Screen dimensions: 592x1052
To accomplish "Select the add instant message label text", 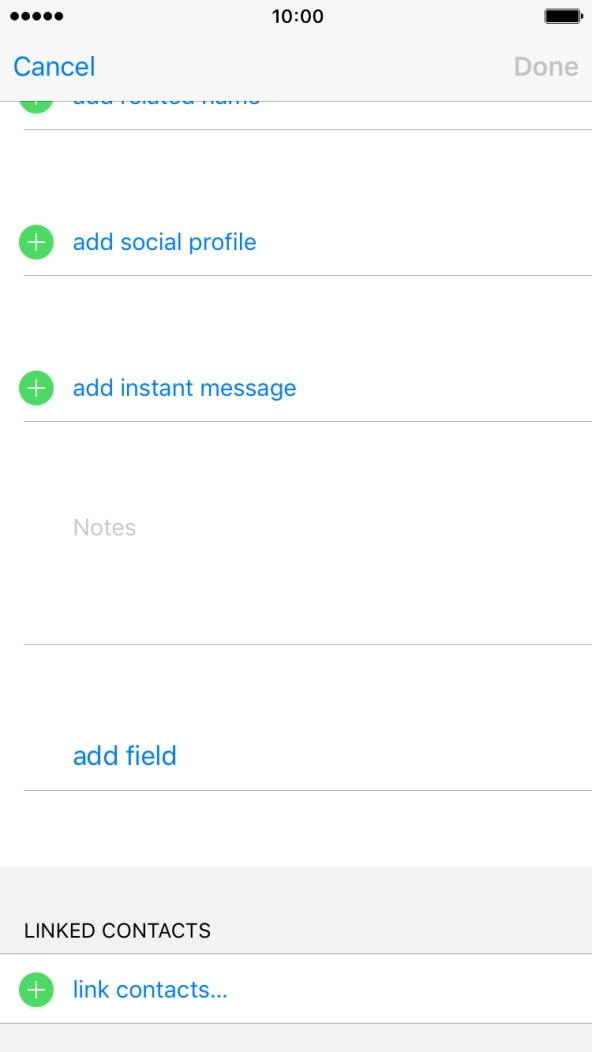I will tap(184, 388).
